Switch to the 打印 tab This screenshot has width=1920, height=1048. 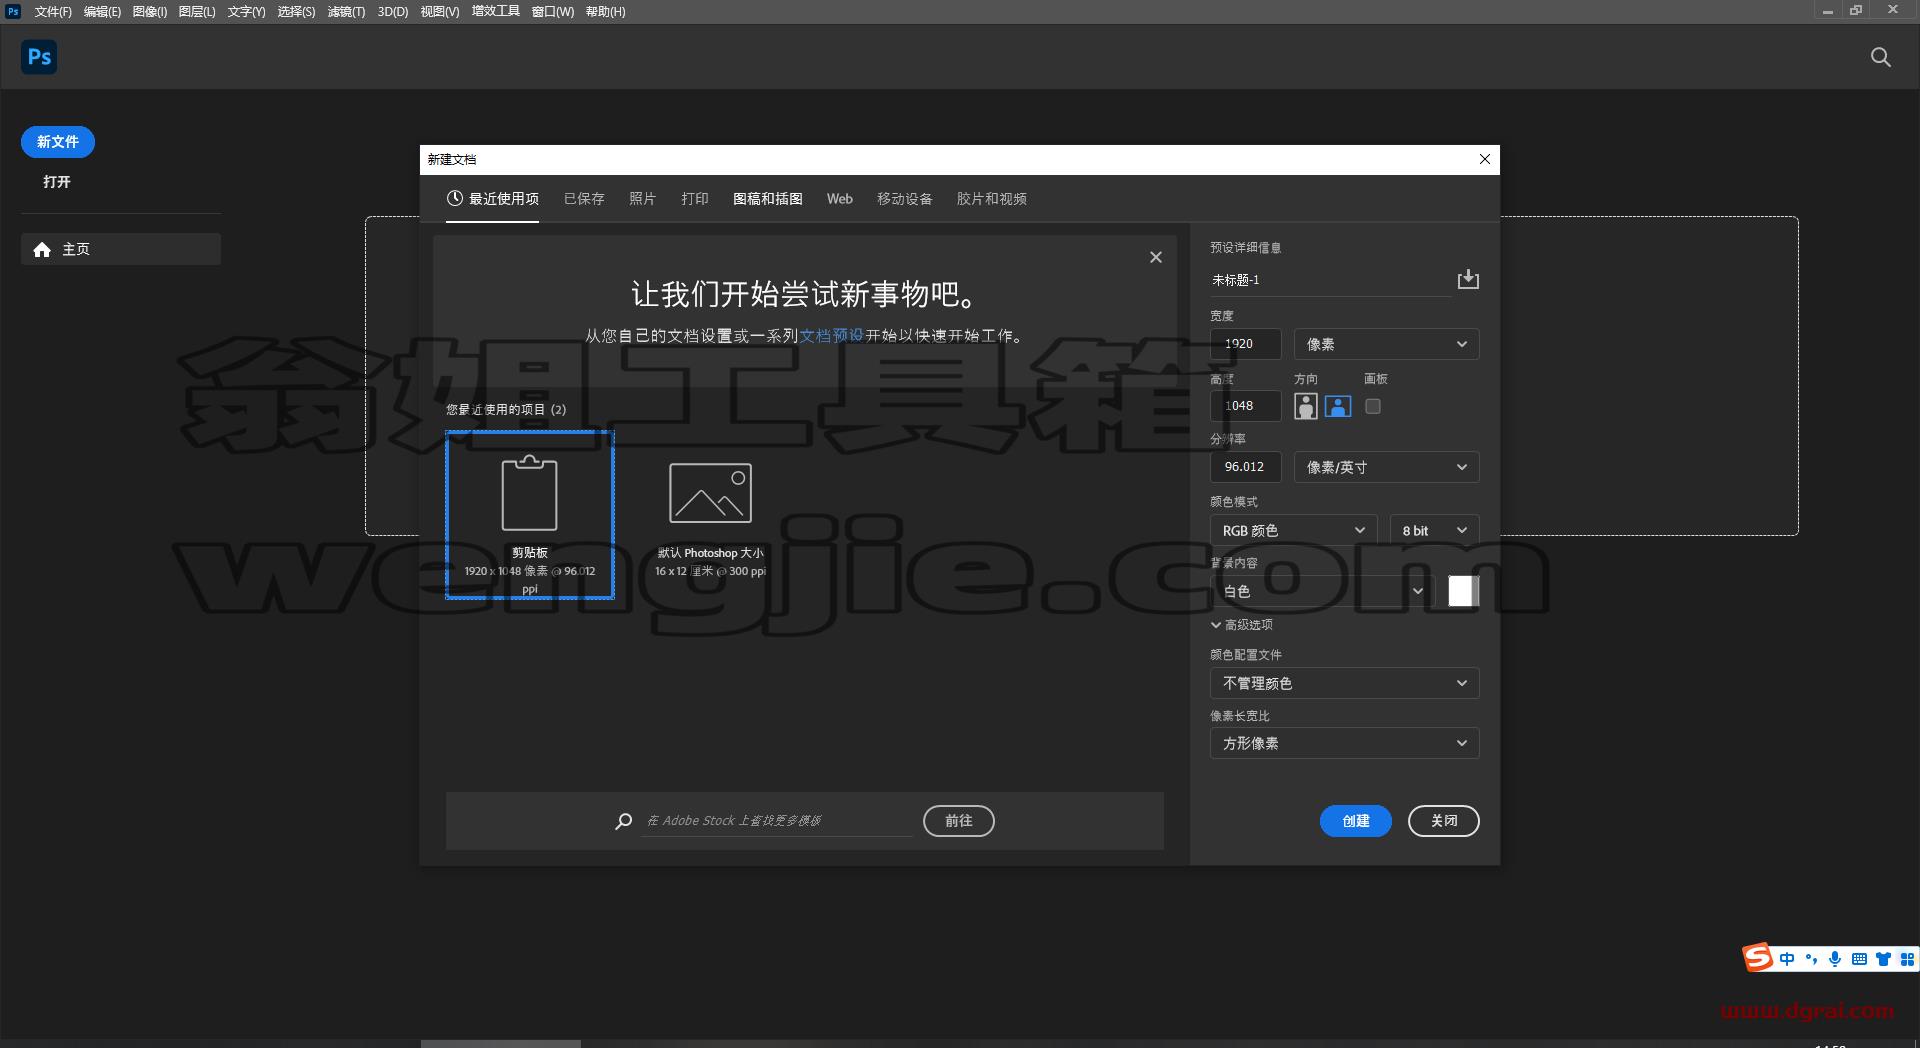695,199
